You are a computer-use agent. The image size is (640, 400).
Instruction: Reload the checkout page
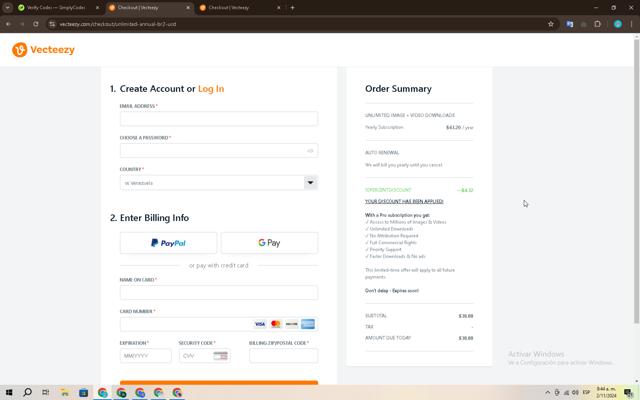[36, 24]
